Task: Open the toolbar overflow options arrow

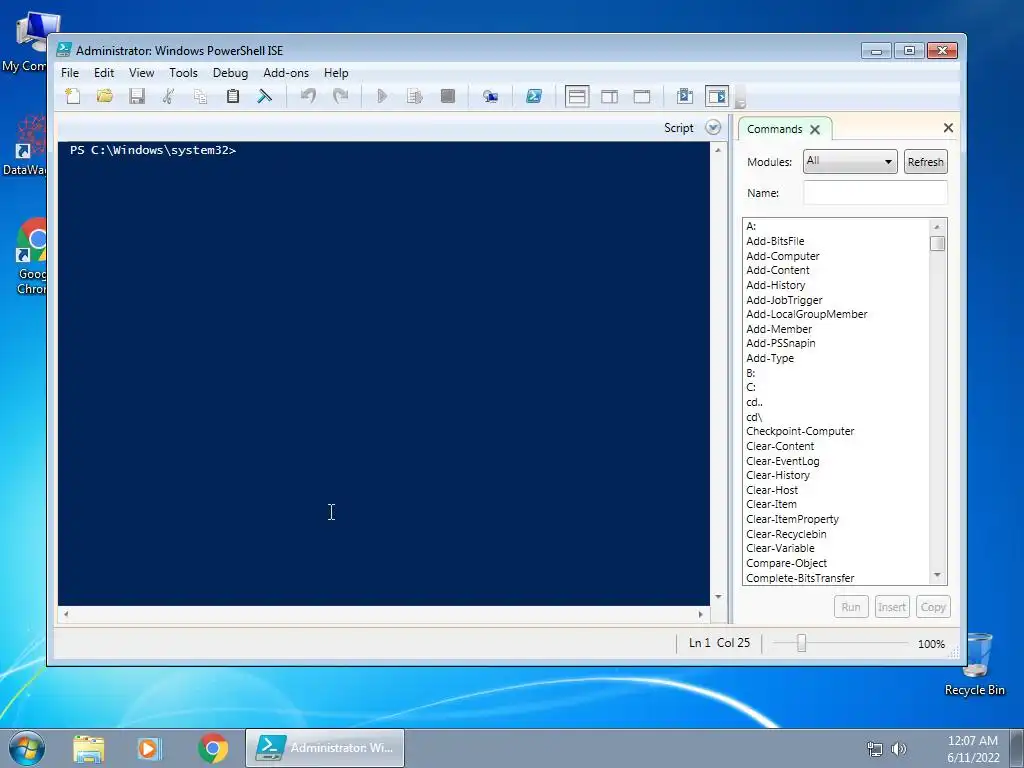Action: 740,98
